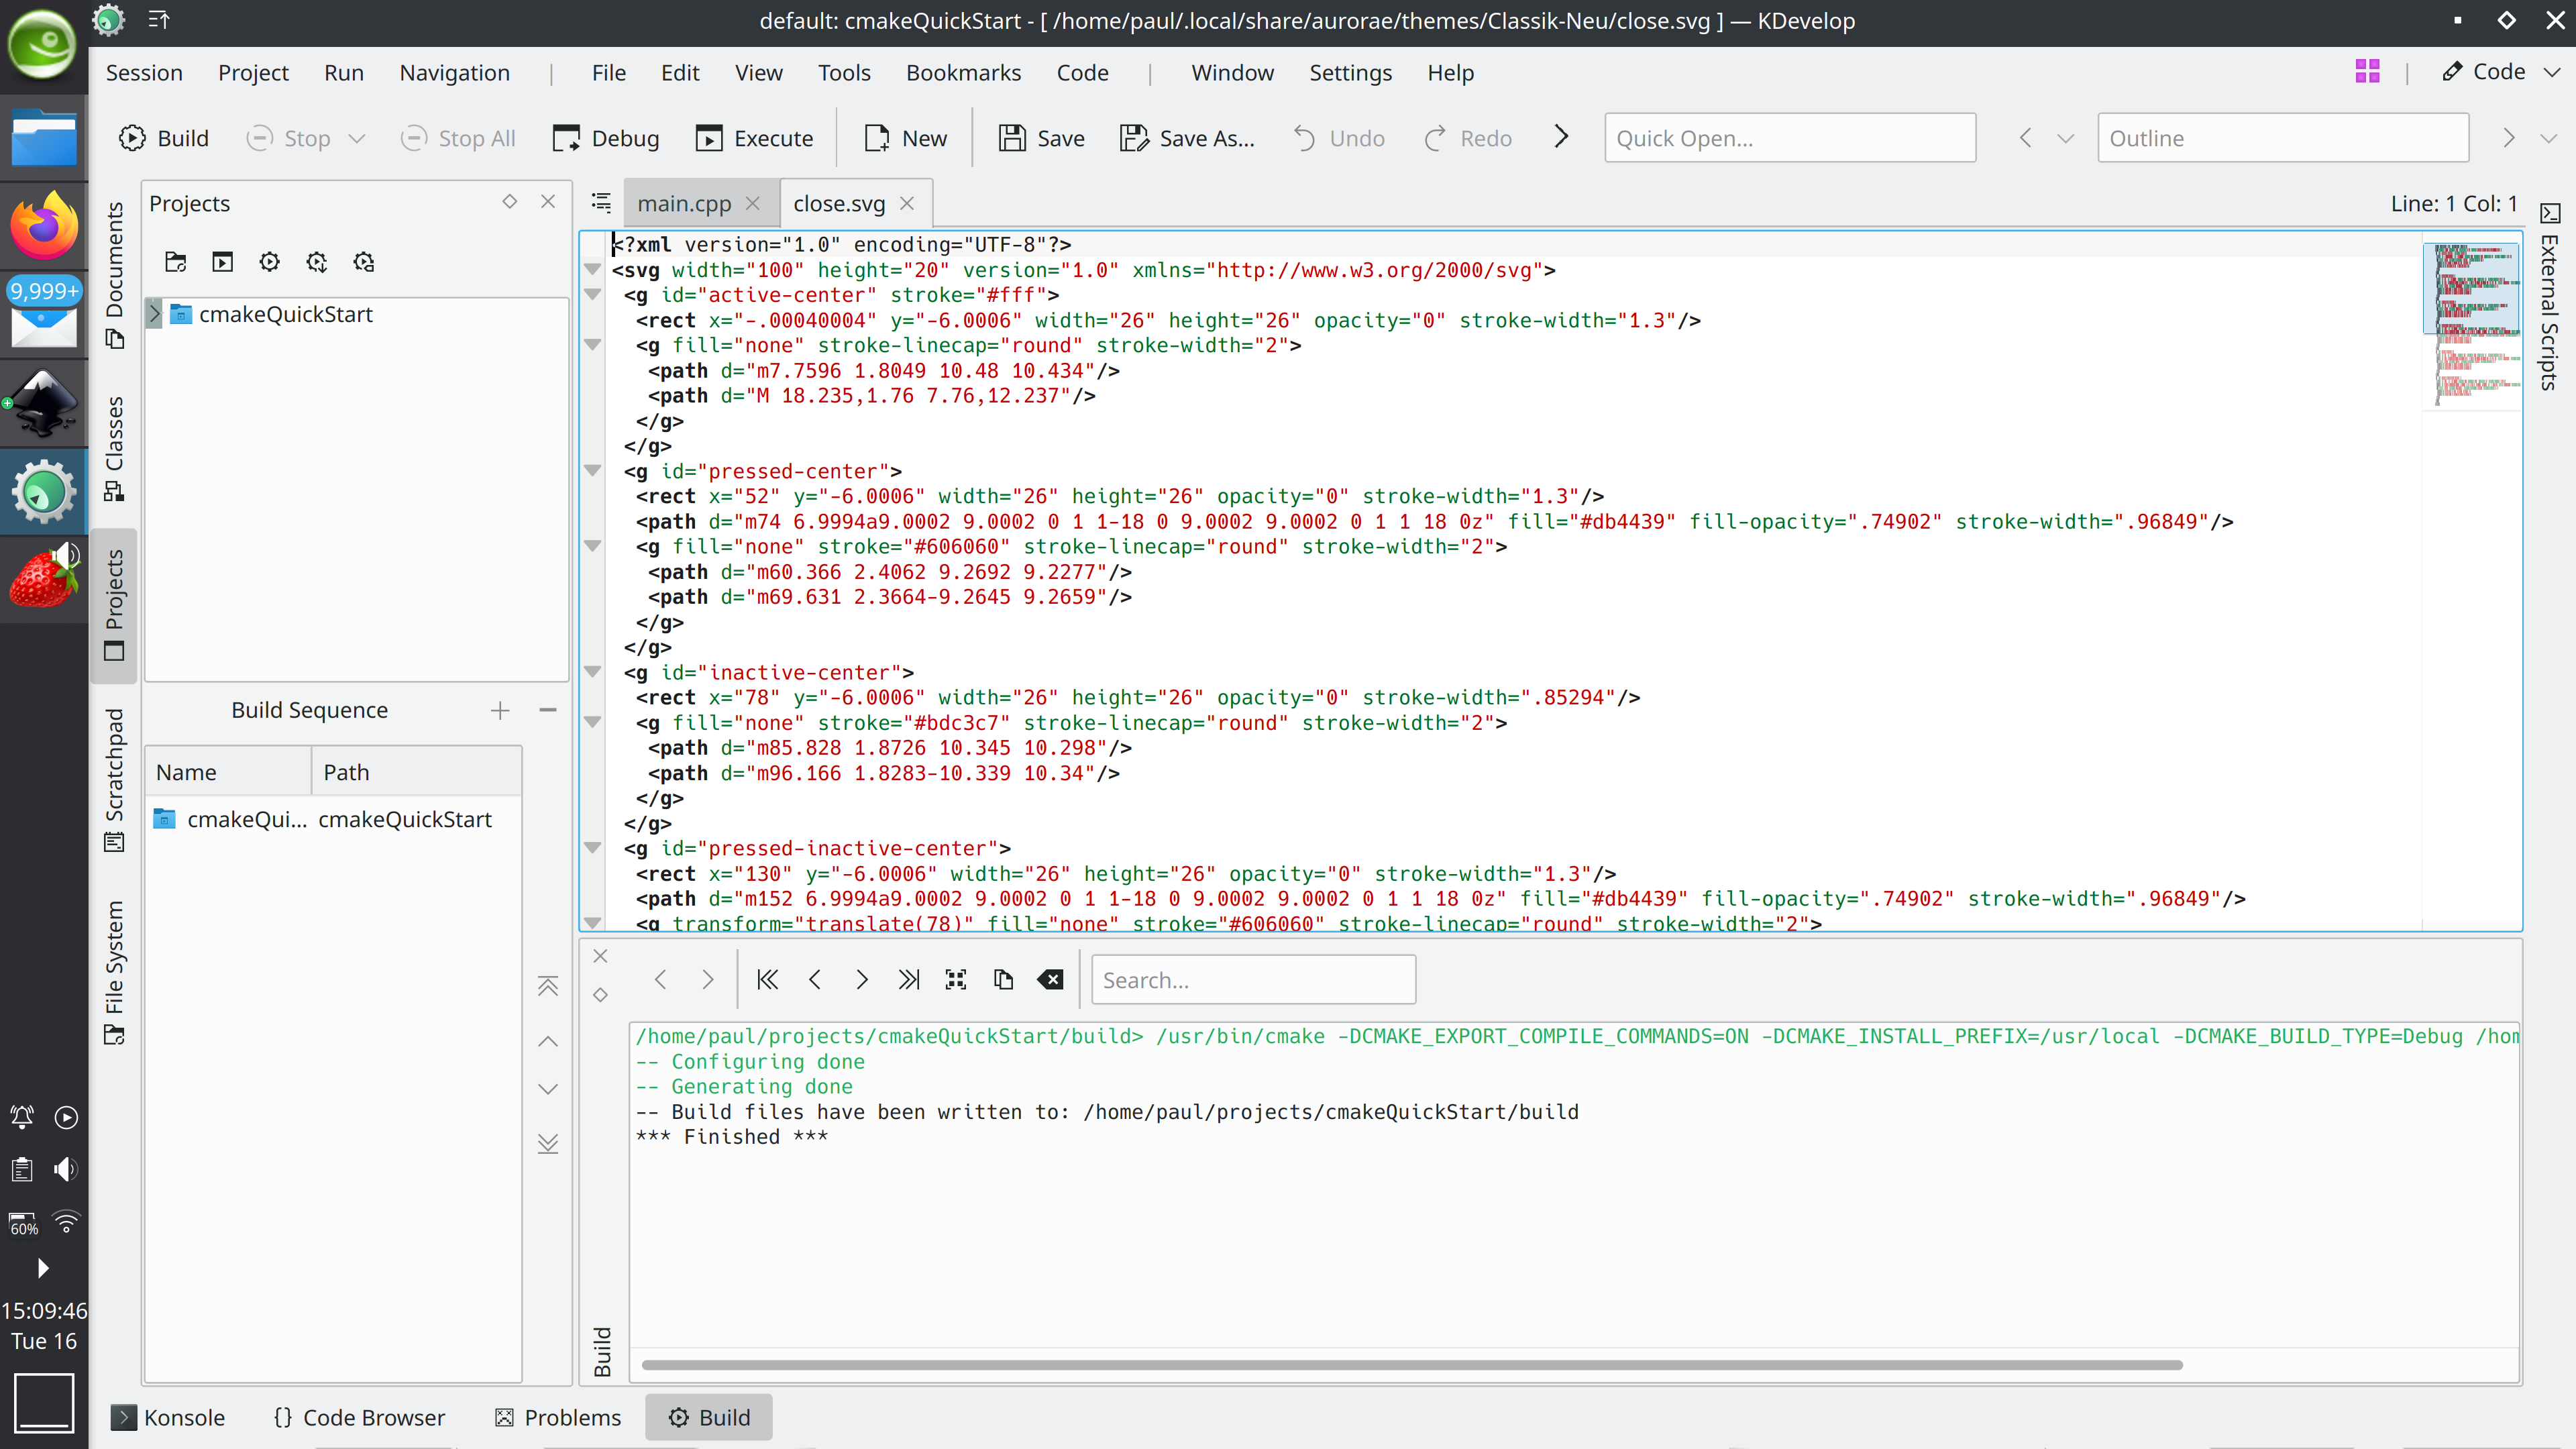The height and width of the screenshot is (1449, 2576).
Task: Show more toolbar items via chevron
Action: [1560, 137]
